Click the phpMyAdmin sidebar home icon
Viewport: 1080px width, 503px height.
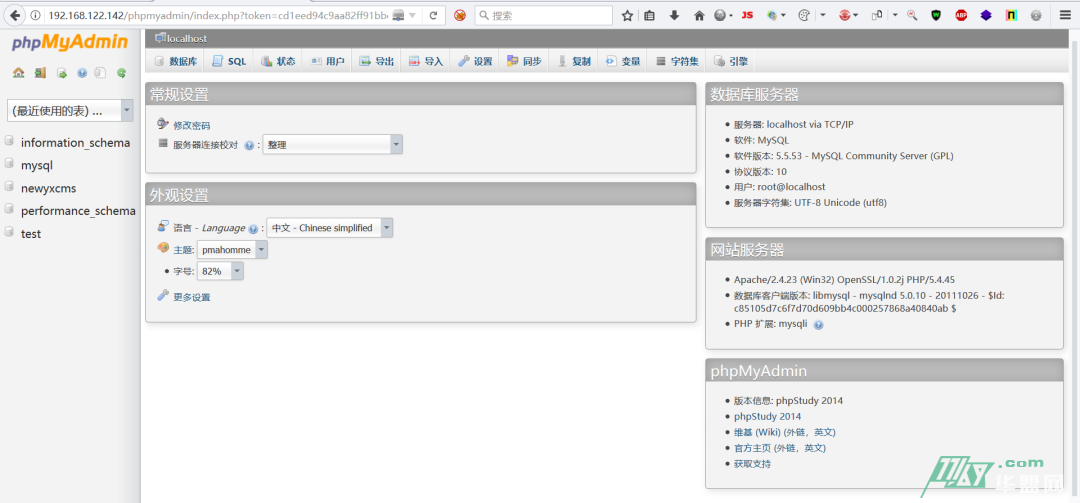pyautogui.click(x=18, y=73)
